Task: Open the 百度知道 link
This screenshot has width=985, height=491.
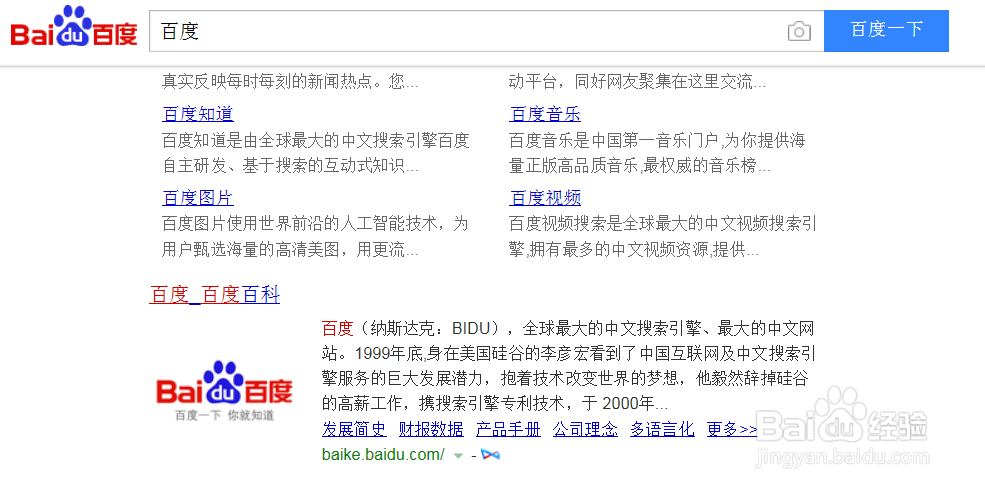Action: [x=198, y=114]
